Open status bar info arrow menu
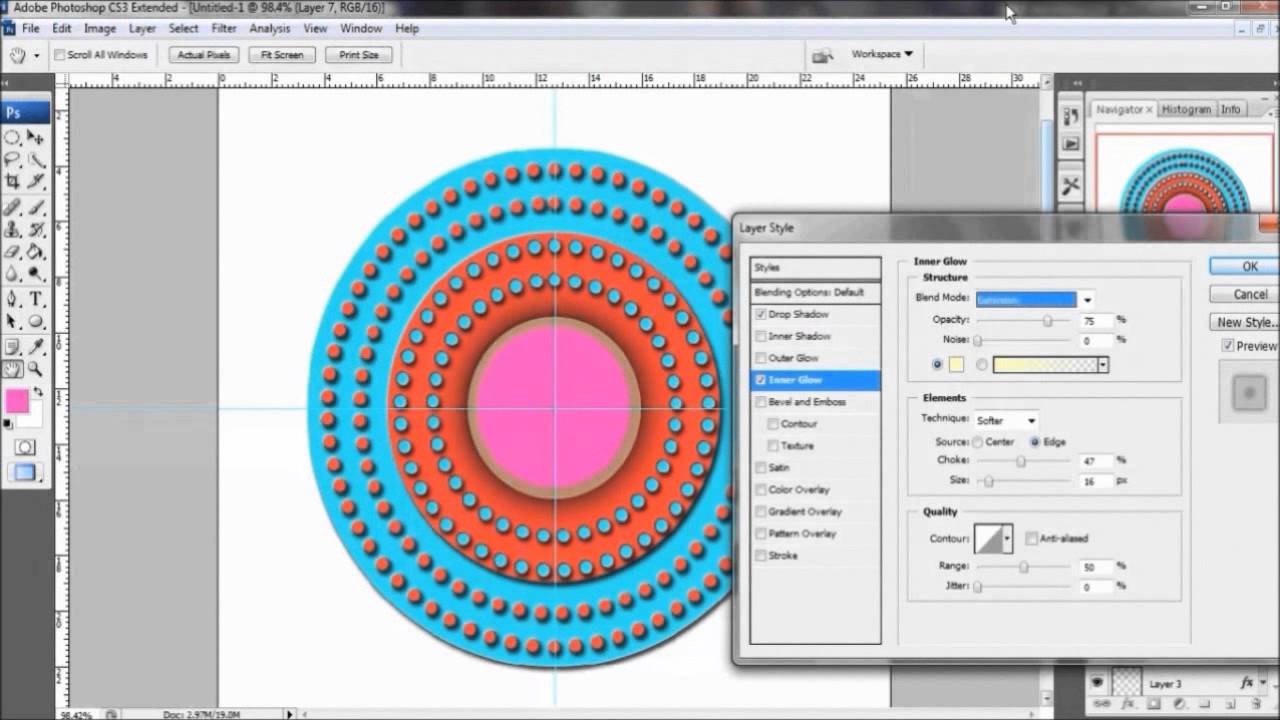The height and width of the screenshot is (720, 1280). click(290, 714)
